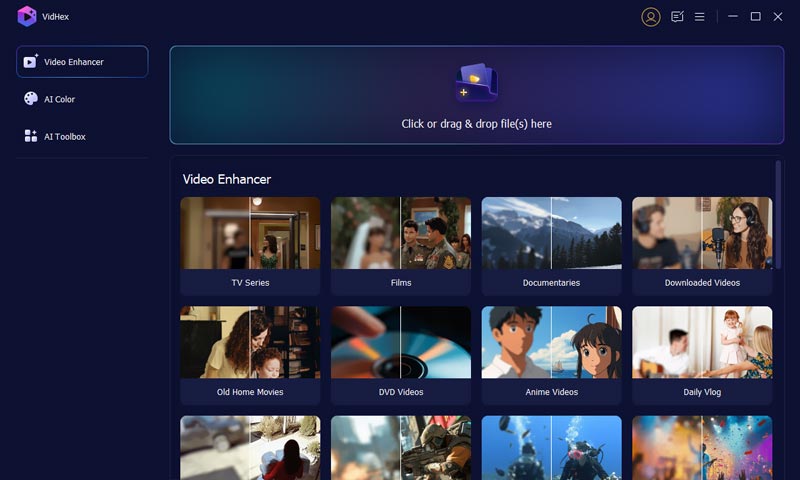Image resolution: width=800 pixels, height=480 pixels.
Task: Click the add-file folder icon
Action: [x=477, y=82]
